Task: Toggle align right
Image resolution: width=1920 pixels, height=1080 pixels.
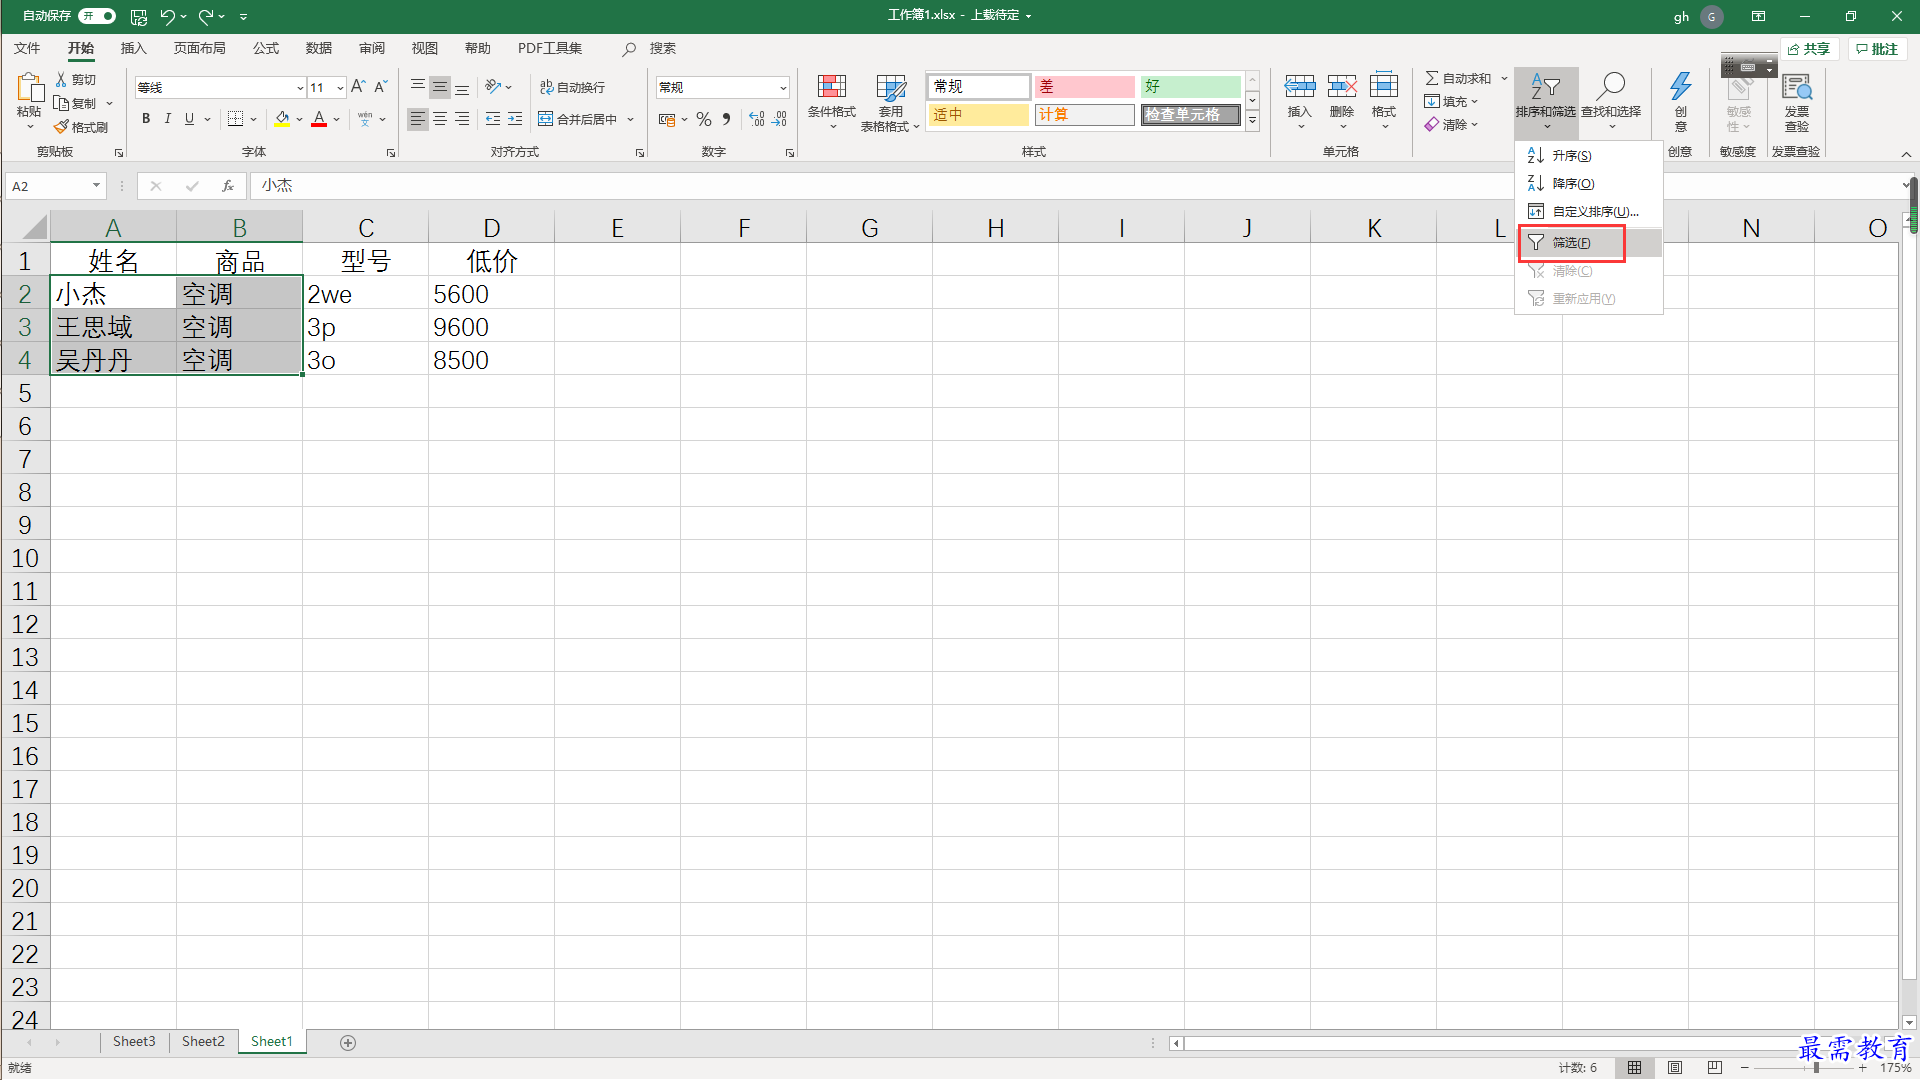Action: coord(462,119)
